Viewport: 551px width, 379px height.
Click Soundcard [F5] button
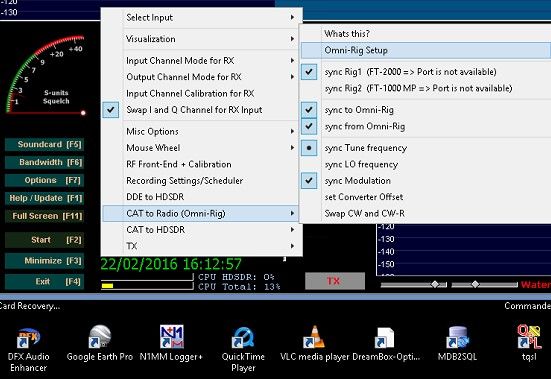click(45, 144)
